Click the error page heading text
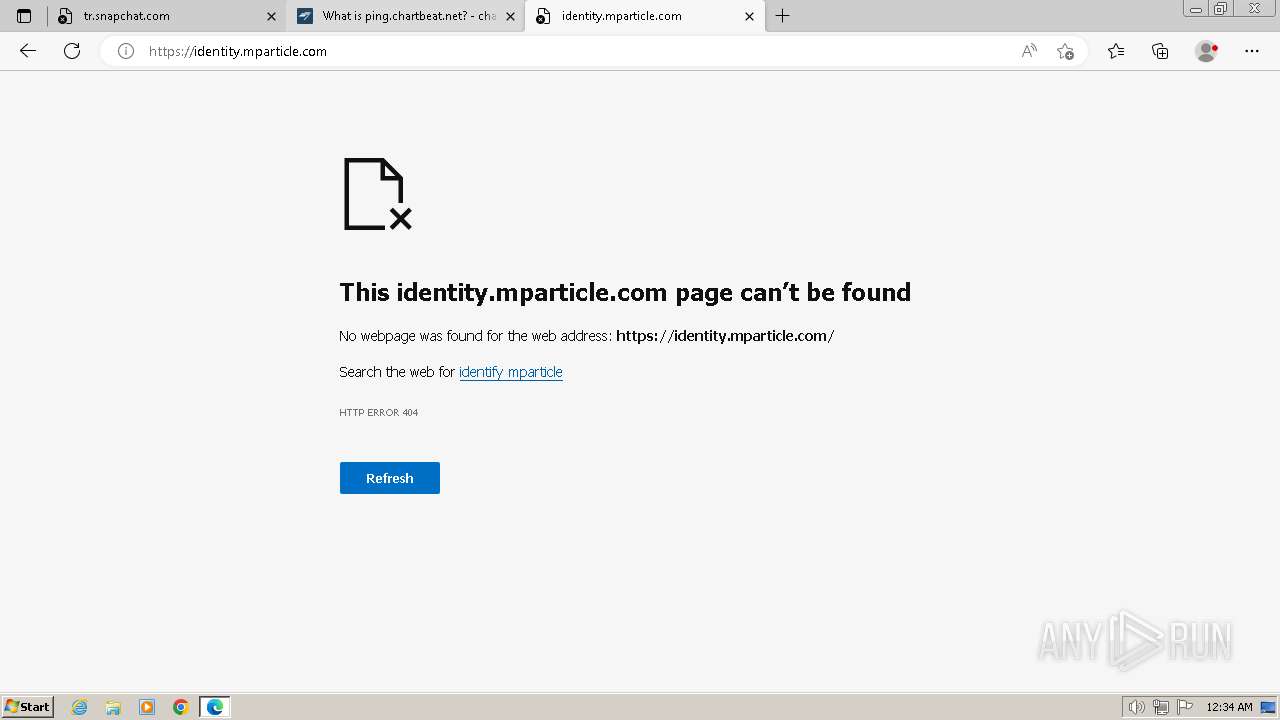The image size is (1280, 720). click(x=625, y=292)
